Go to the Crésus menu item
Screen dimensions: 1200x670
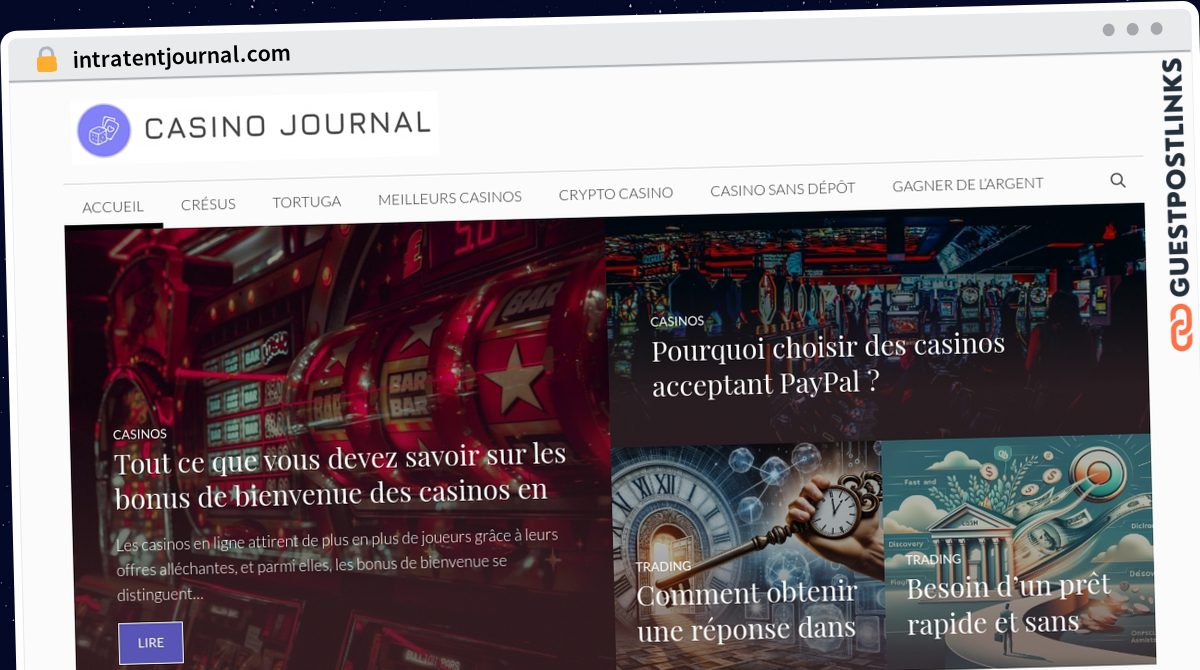pos(208,204)
